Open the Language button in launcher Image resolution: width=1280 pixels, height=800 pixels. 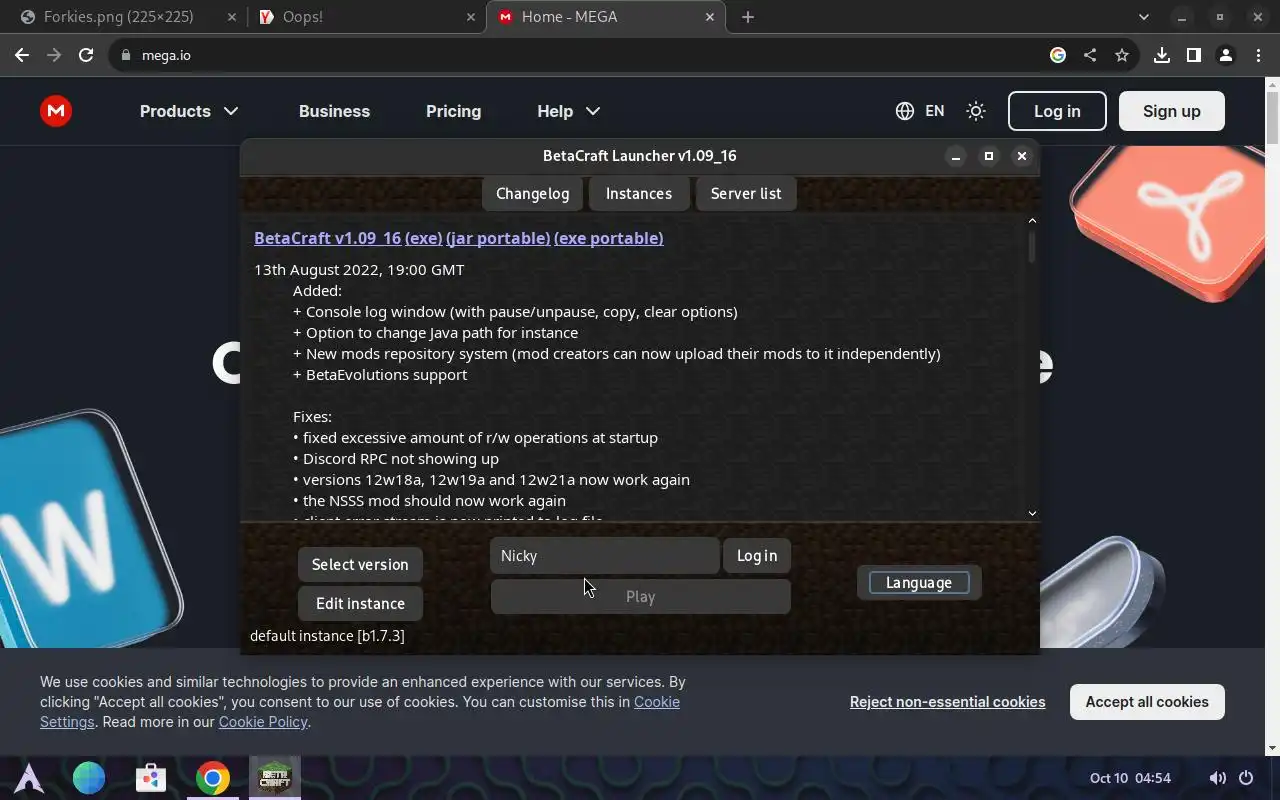[x=919, y=583]
